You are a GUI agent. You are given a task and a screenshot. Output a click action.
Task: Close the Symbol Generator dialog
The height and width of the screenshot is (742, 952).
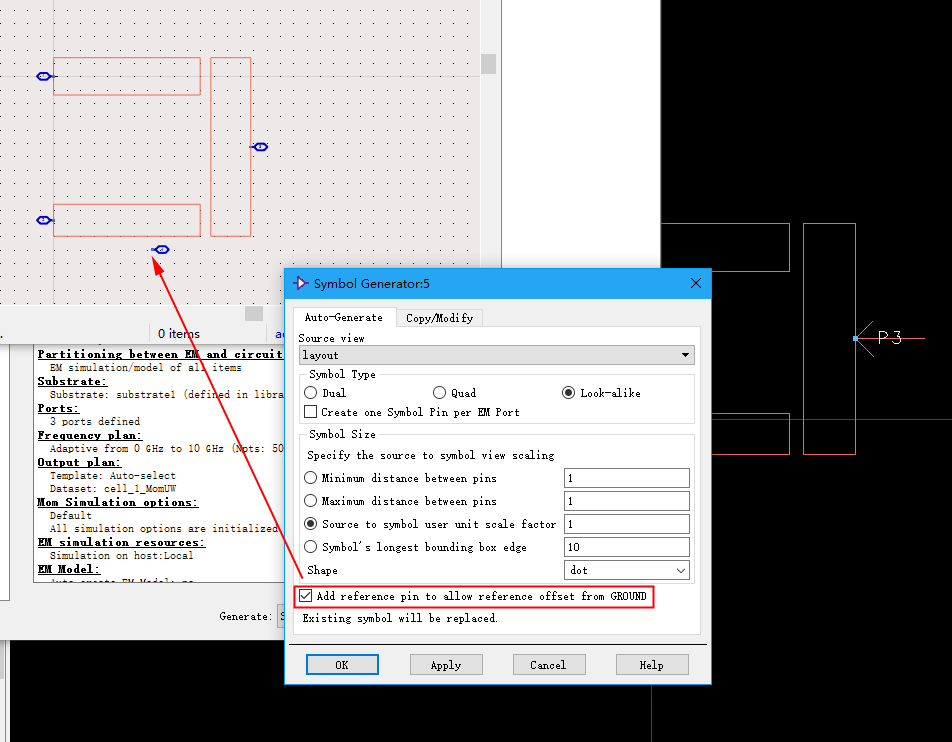[696, 284]
